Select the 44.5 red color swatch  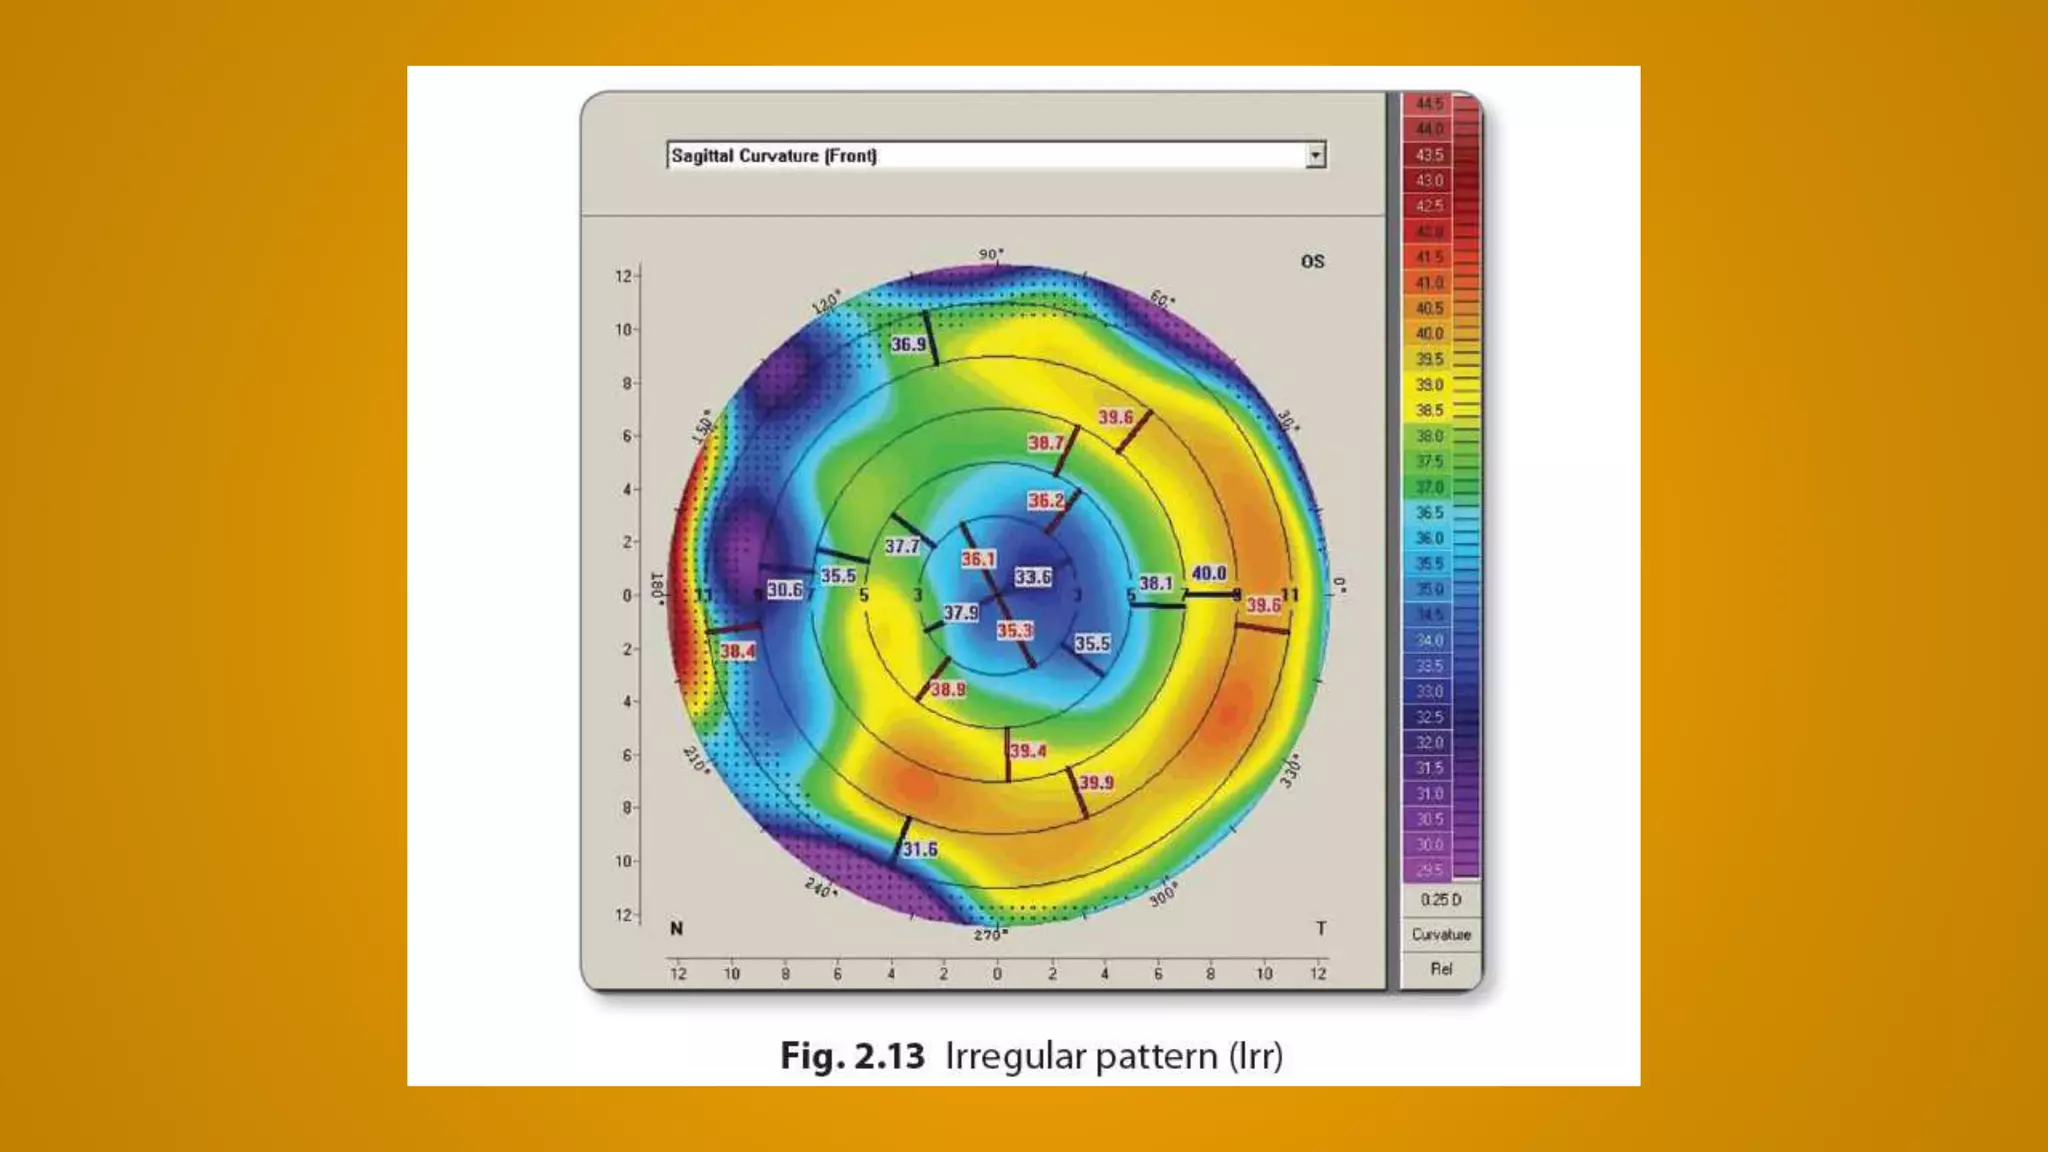point(1430,104)
